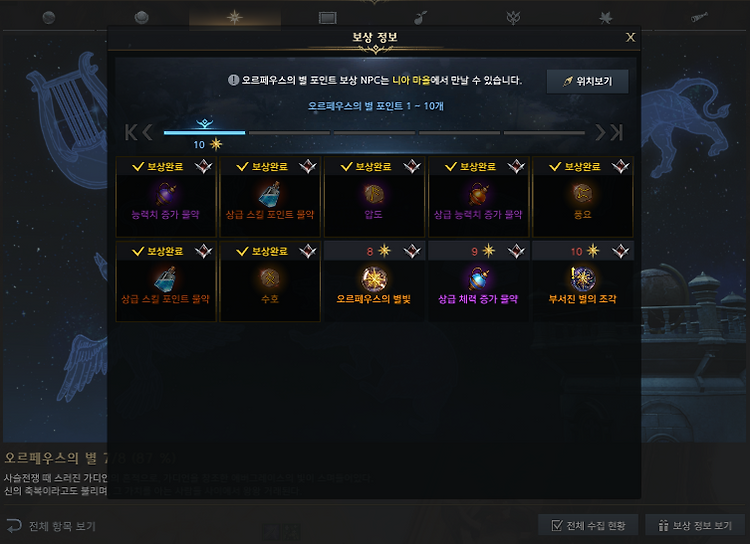Click the 오르페우스의 별빛 reward icon
Image resolution: width=750 pixels, height=544 pixels.
coord(374,279)
